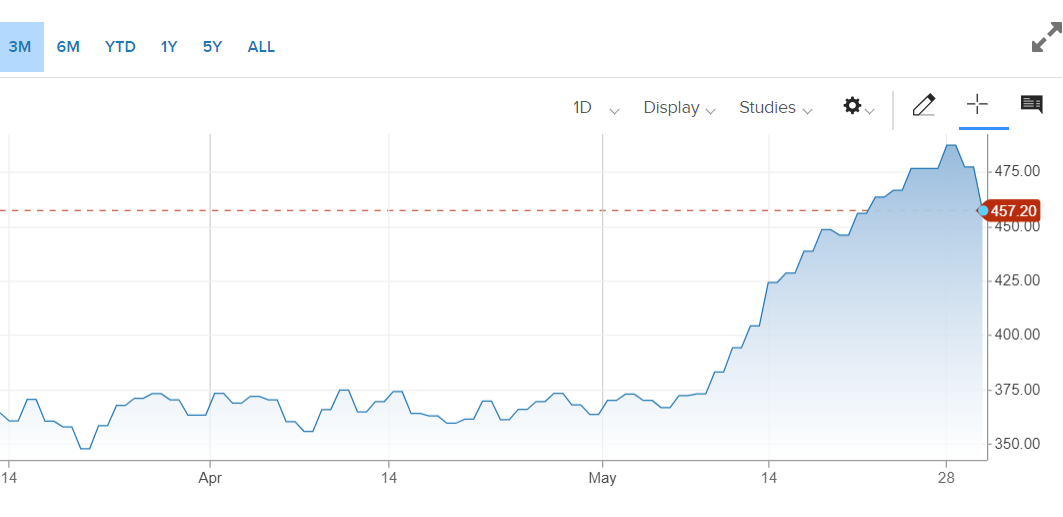Switch to the 5Y time range
The height and width of the screenshot is (517, 1063).
point(212,47)
